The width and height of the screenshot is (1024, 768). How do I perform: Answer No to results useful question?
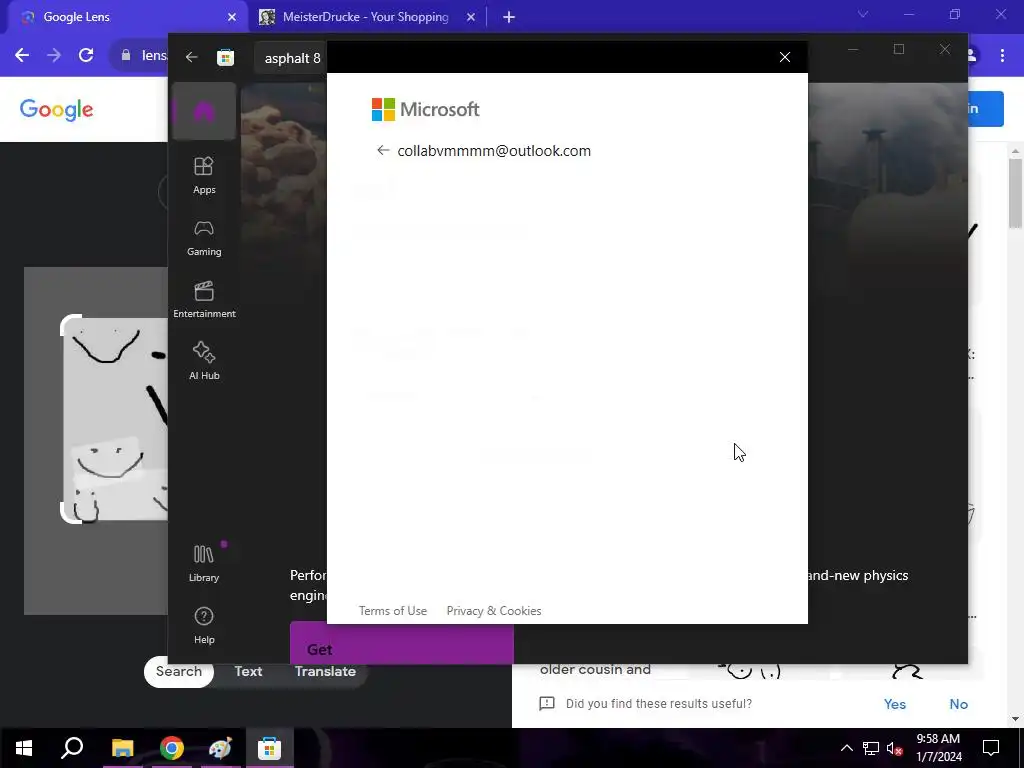tap(958, 704)
